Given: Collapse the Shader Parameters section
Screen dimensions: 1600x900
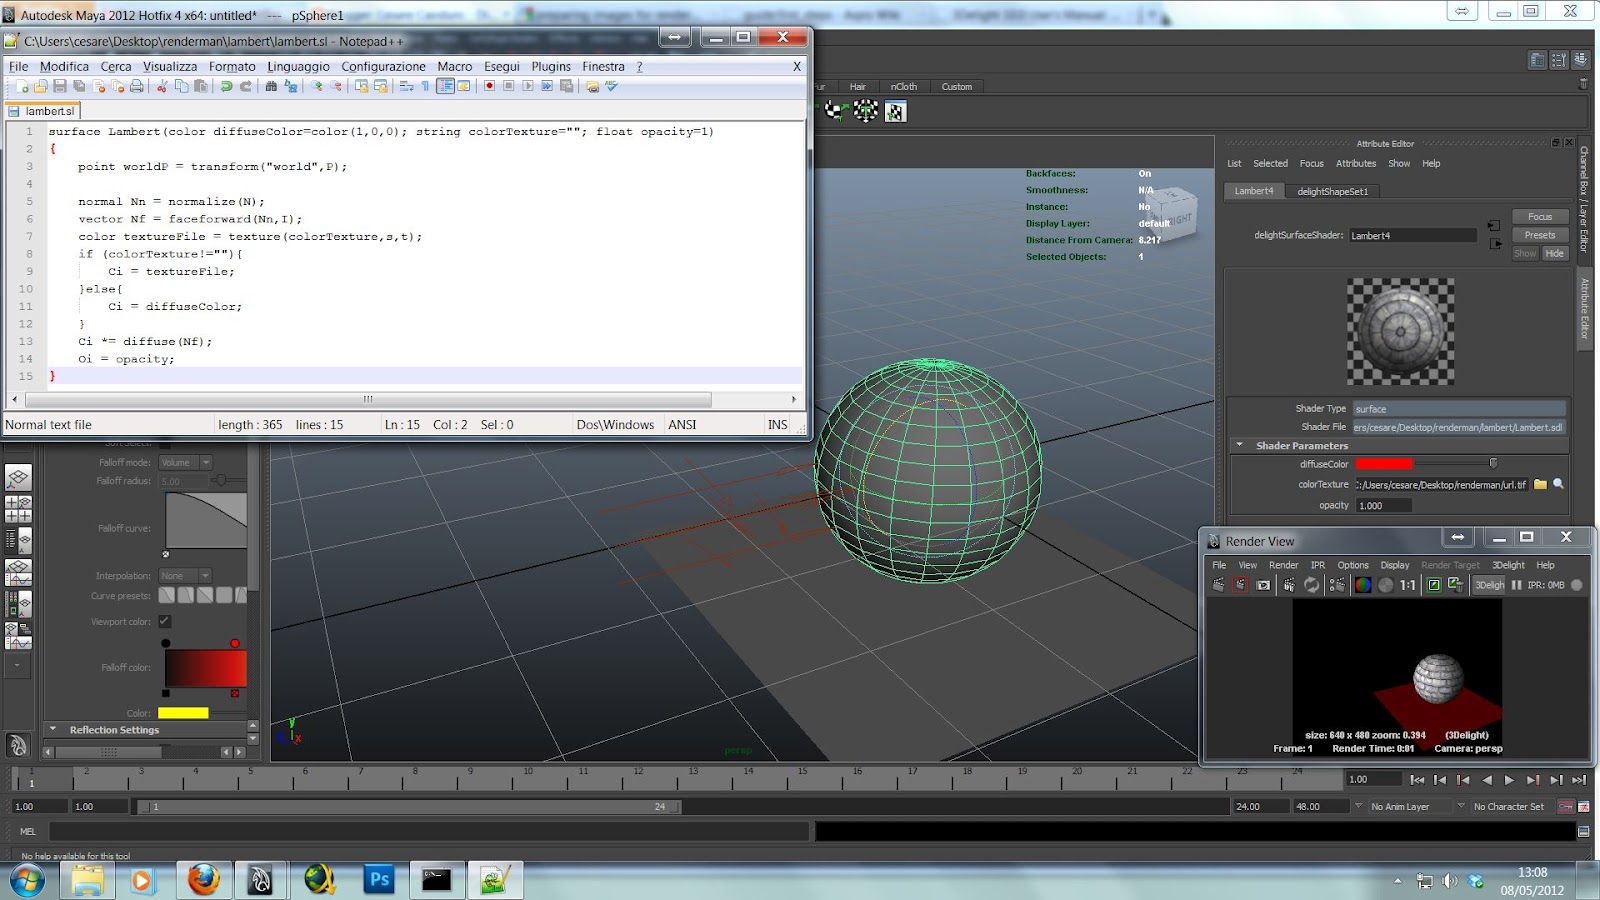Looking at the screenshot, I should tap(1240, 445).
